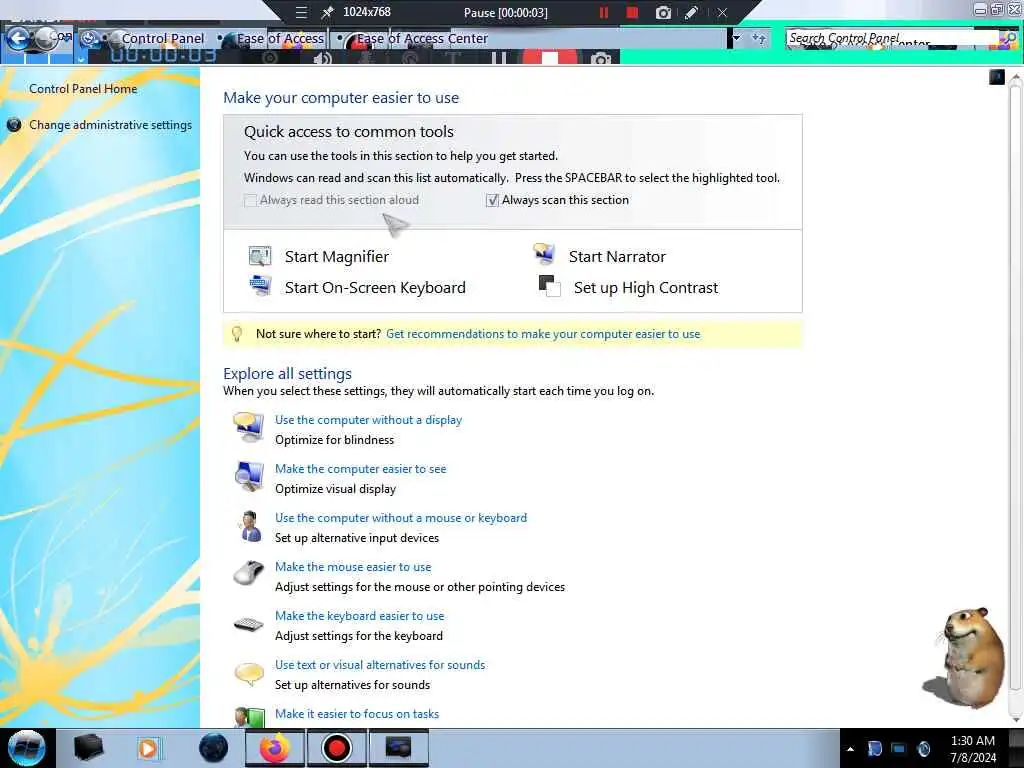Viewport: 1024px width, 768px height.
Task: Click the 'Make the computer easier to see' icon
Action: 249,477
